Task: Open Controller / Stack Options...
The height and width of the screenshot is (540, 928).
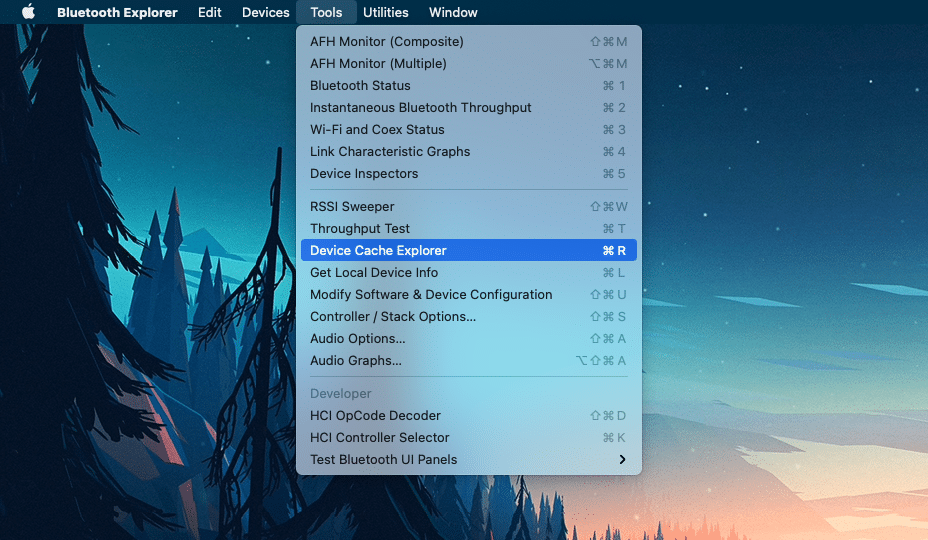Action: [469, 316]
